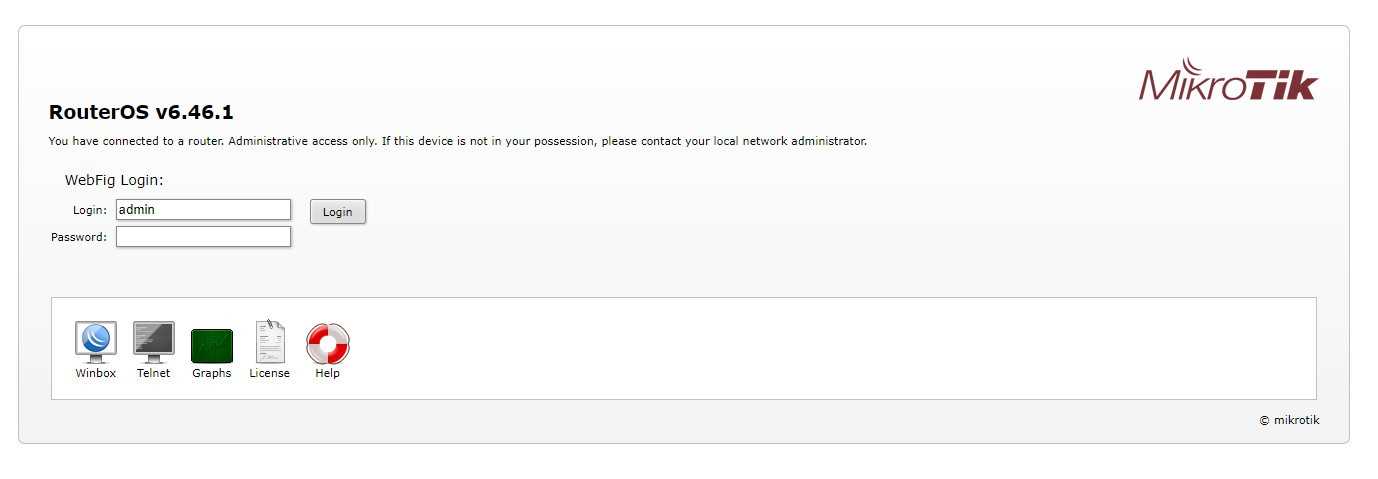The height and width of the screenshot is (479, 1378).
Task: Launch the Telnet terminal icon
Action: 154,342
